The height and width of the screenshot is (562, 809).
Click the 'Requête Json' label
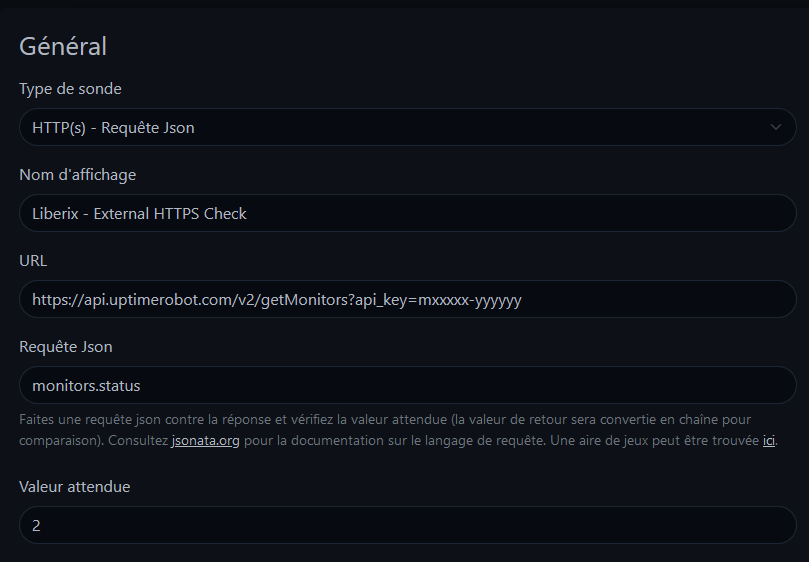click(x=66, y=347)
